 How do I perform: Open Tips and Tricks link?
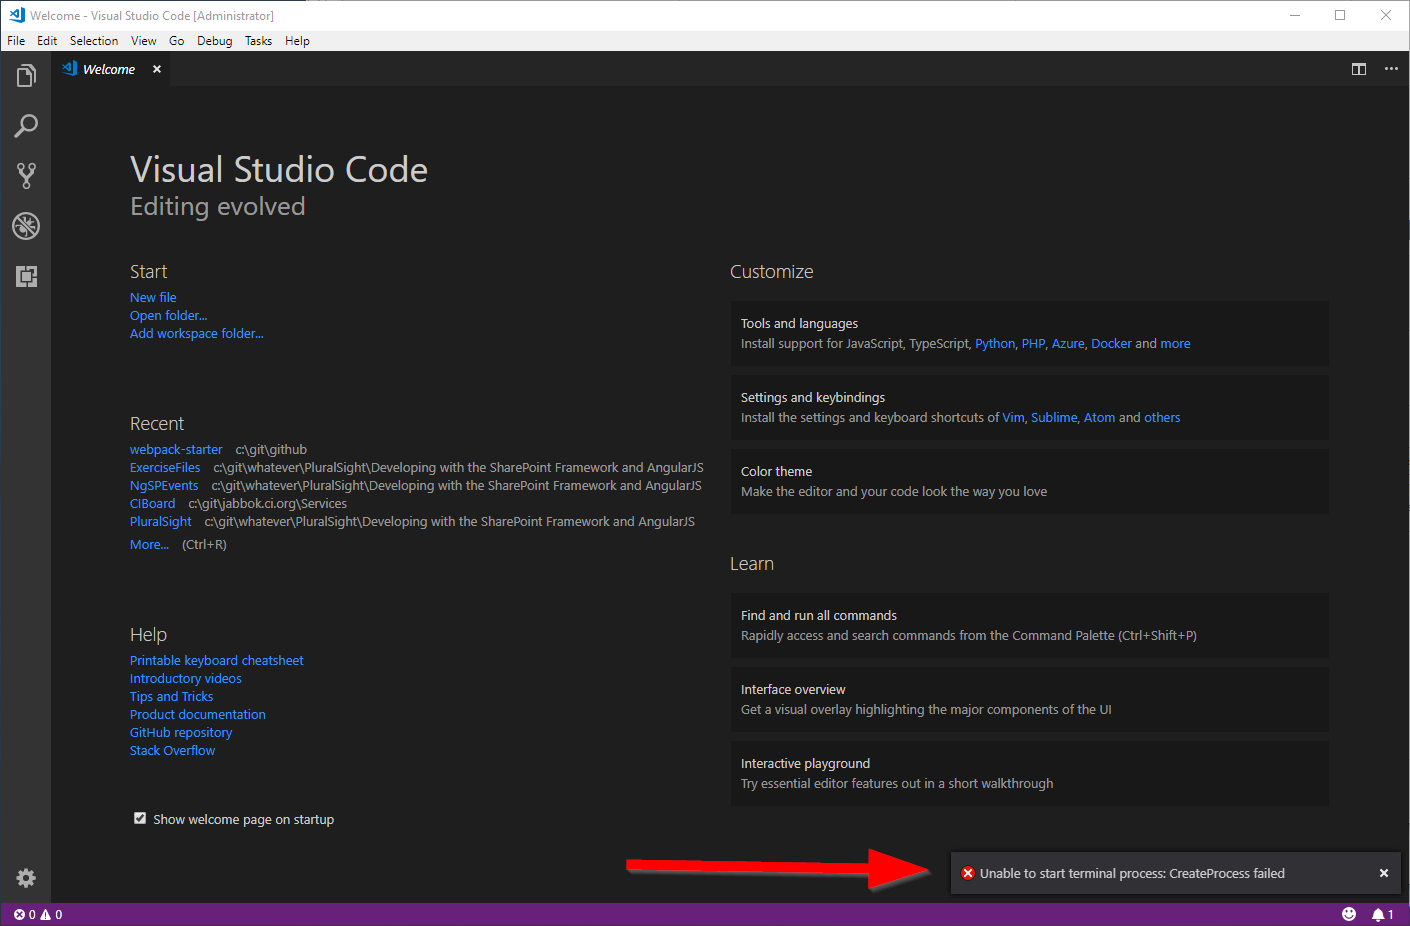coord(171,696)
